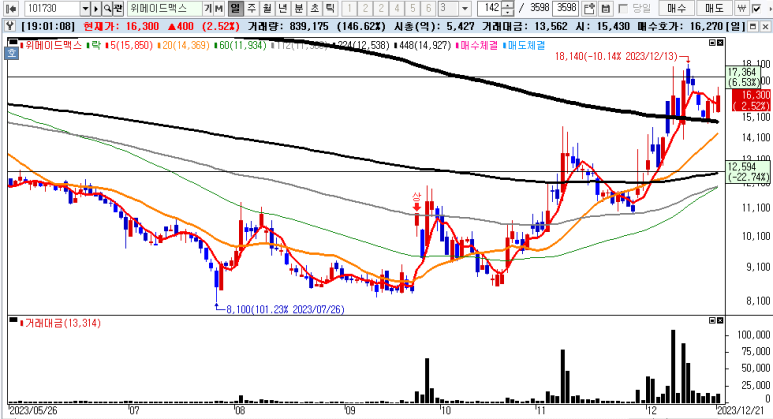The image size is (773, 419).
Task: Toggle the checked box next to ₩ icon
Action: pos(756,8)
